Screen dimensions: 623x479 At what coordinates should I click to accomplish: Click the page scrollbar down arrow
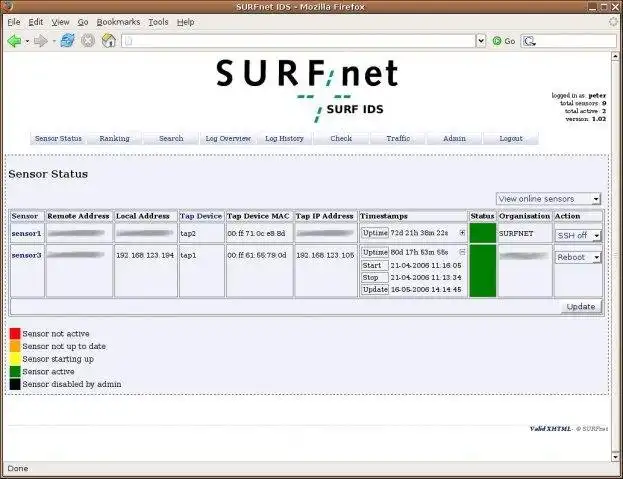pyautogui.click(x=615, y=457)
